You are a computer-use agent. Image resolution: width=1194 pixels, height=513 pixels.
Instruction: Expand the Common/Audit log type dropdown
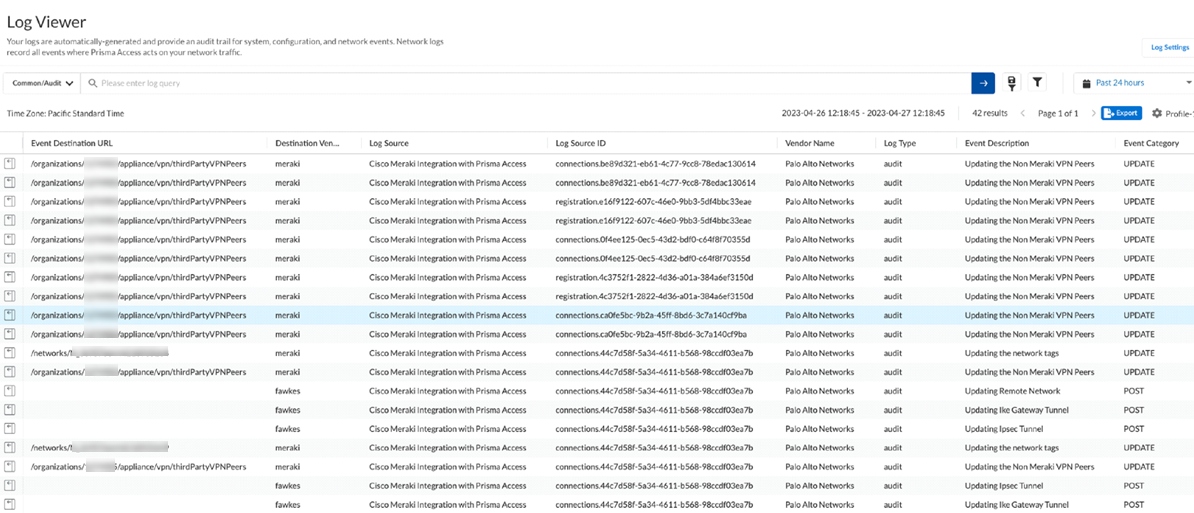pos(43,83)
